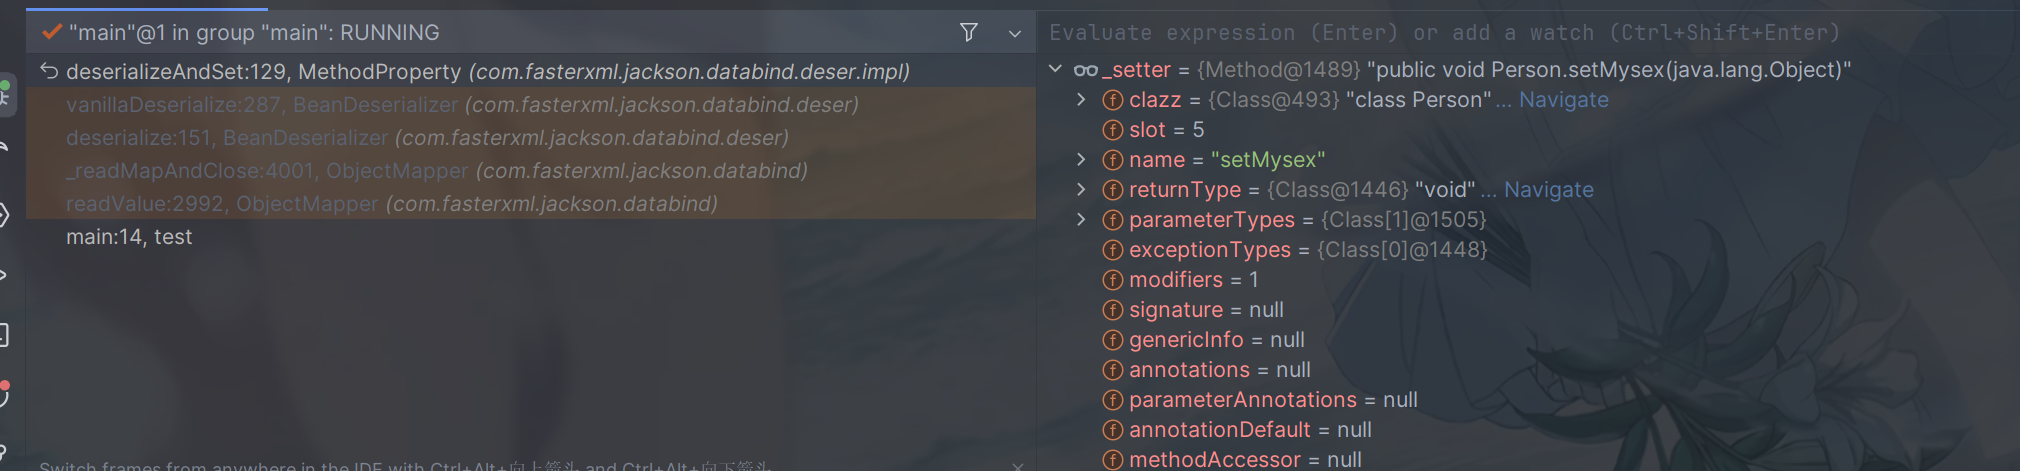Click the field icon beside slot

(x=1112, y=130)
